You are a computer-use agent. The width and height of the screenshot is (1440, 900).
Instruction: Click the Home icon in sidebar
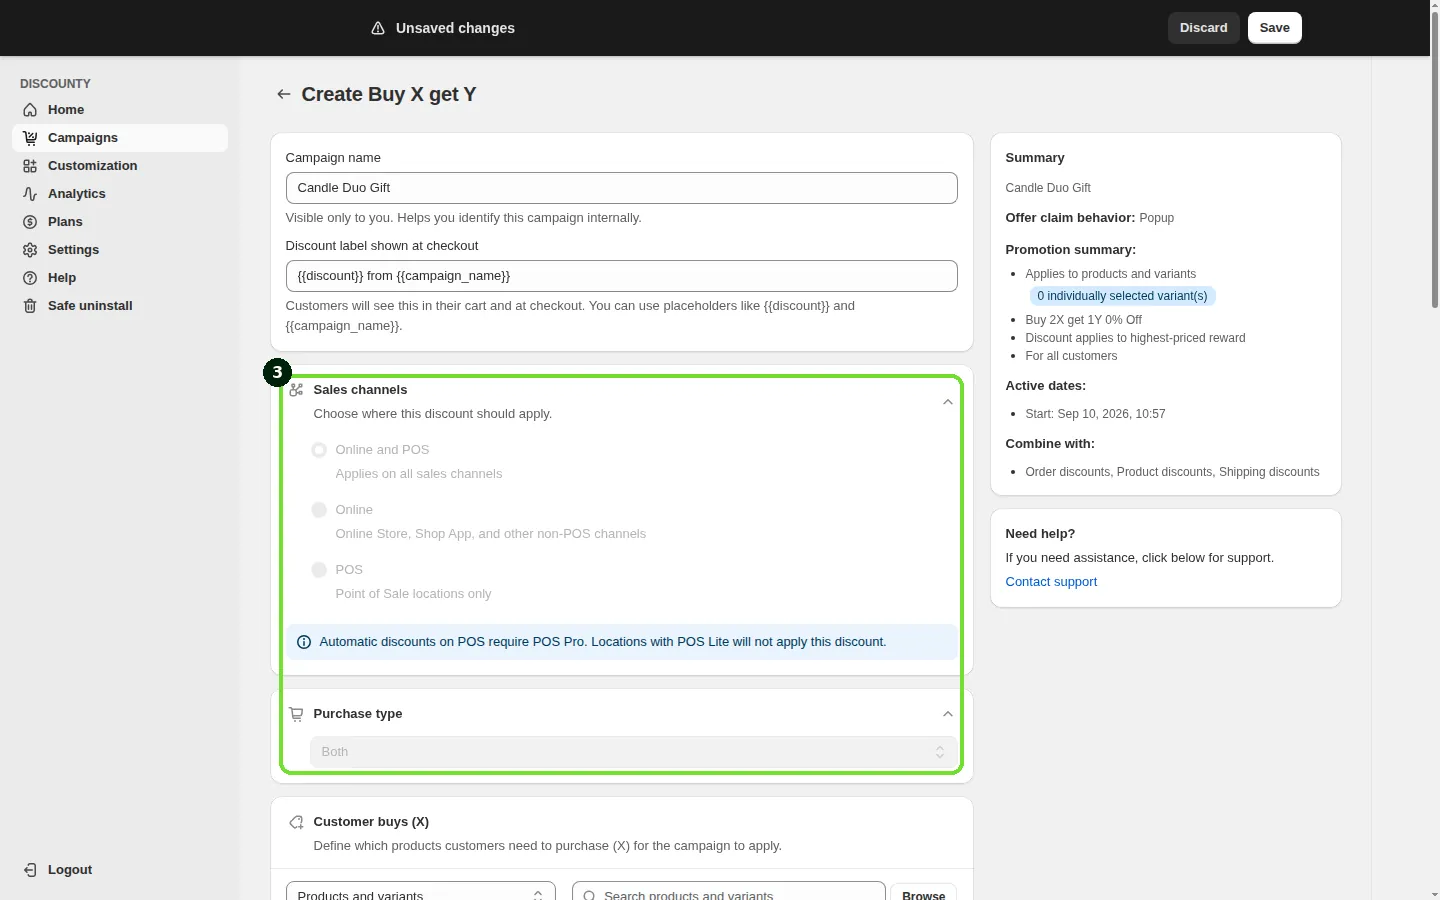pos(30,110)
